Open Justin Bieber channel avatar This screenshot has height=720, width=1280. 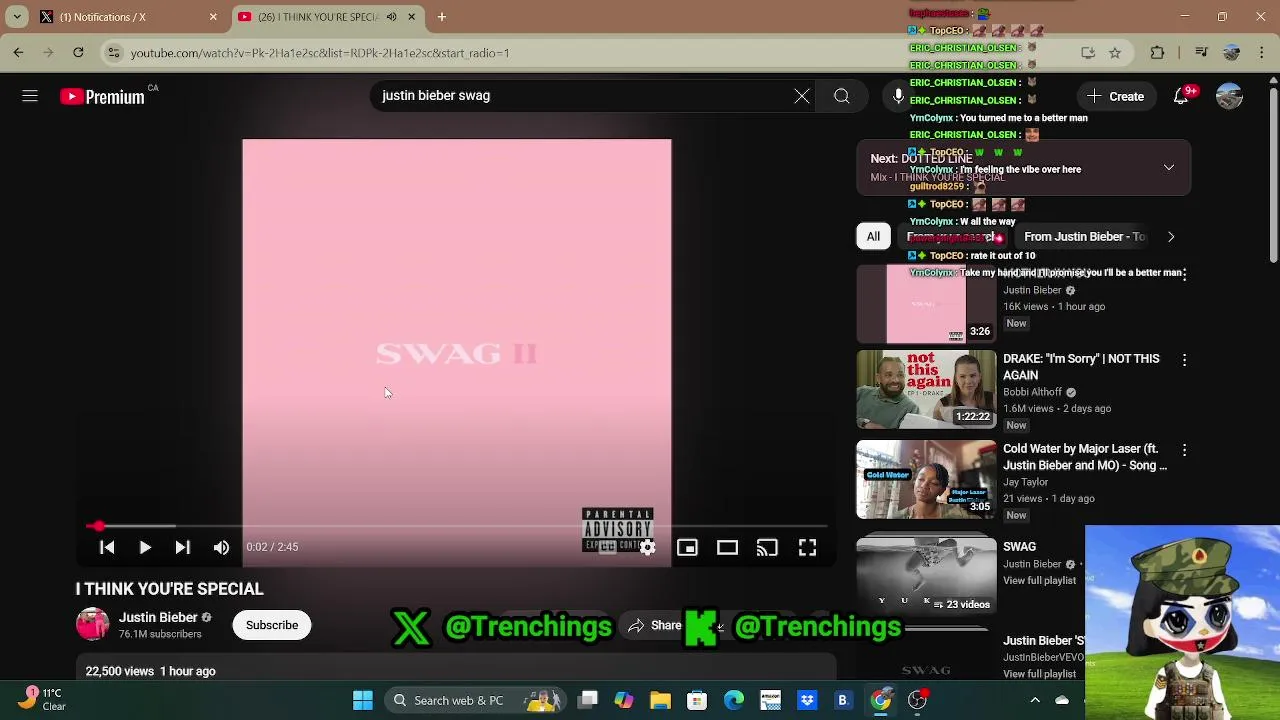click(x=93, y=624)
